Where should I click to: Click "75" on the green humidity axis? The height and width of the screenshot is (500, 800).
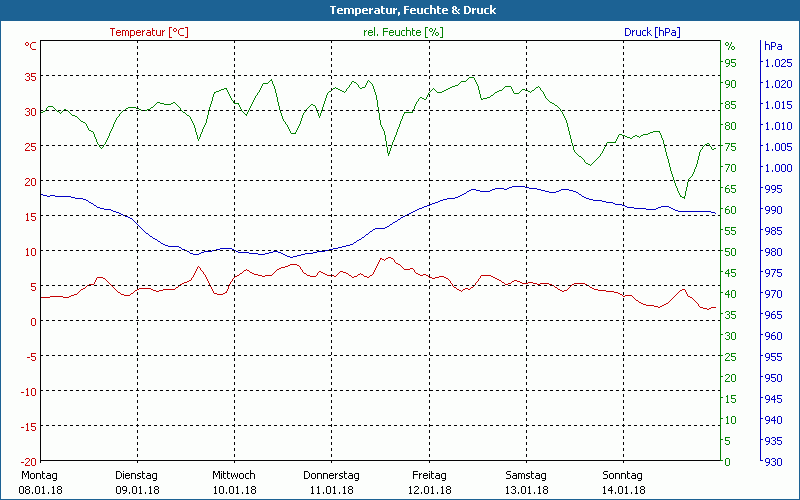731,147
